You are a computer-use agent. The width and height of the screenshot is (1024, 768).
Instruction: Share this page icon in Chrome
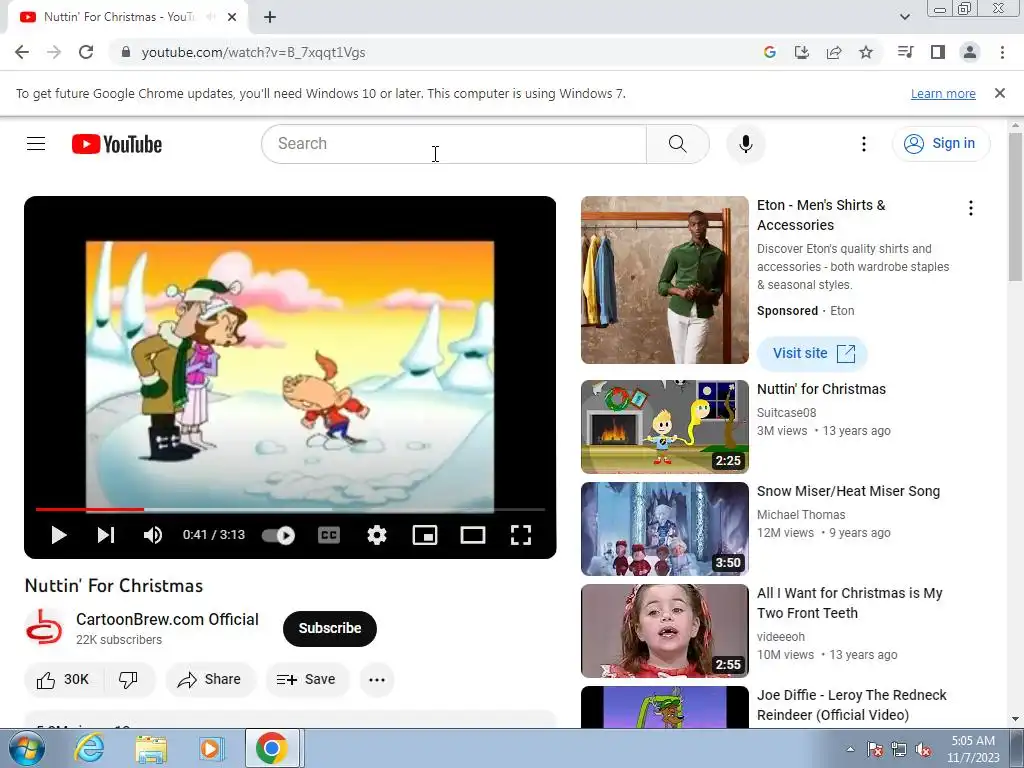click(x=834, y=52)
